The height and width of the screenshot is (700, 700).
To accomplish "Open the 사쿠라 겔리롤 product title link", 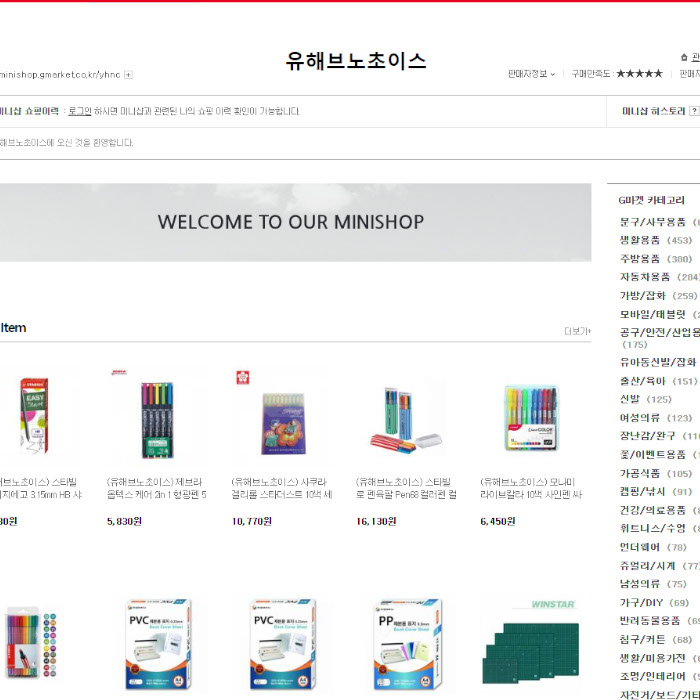I will click(281, 488).
